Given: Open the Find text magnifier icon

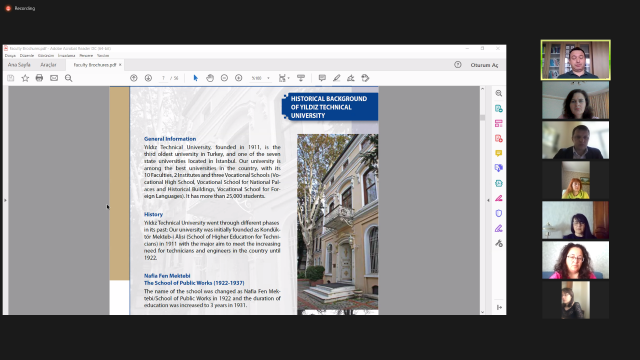Looking at the screenshot, I should click(x=69, y=78).
